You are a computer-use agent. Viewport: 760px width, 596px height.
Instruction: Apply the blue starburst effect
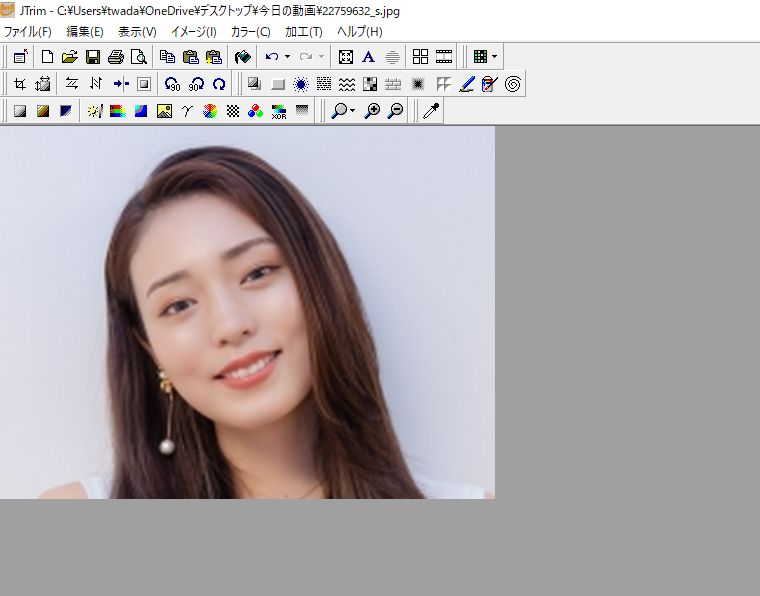(301, 84)
